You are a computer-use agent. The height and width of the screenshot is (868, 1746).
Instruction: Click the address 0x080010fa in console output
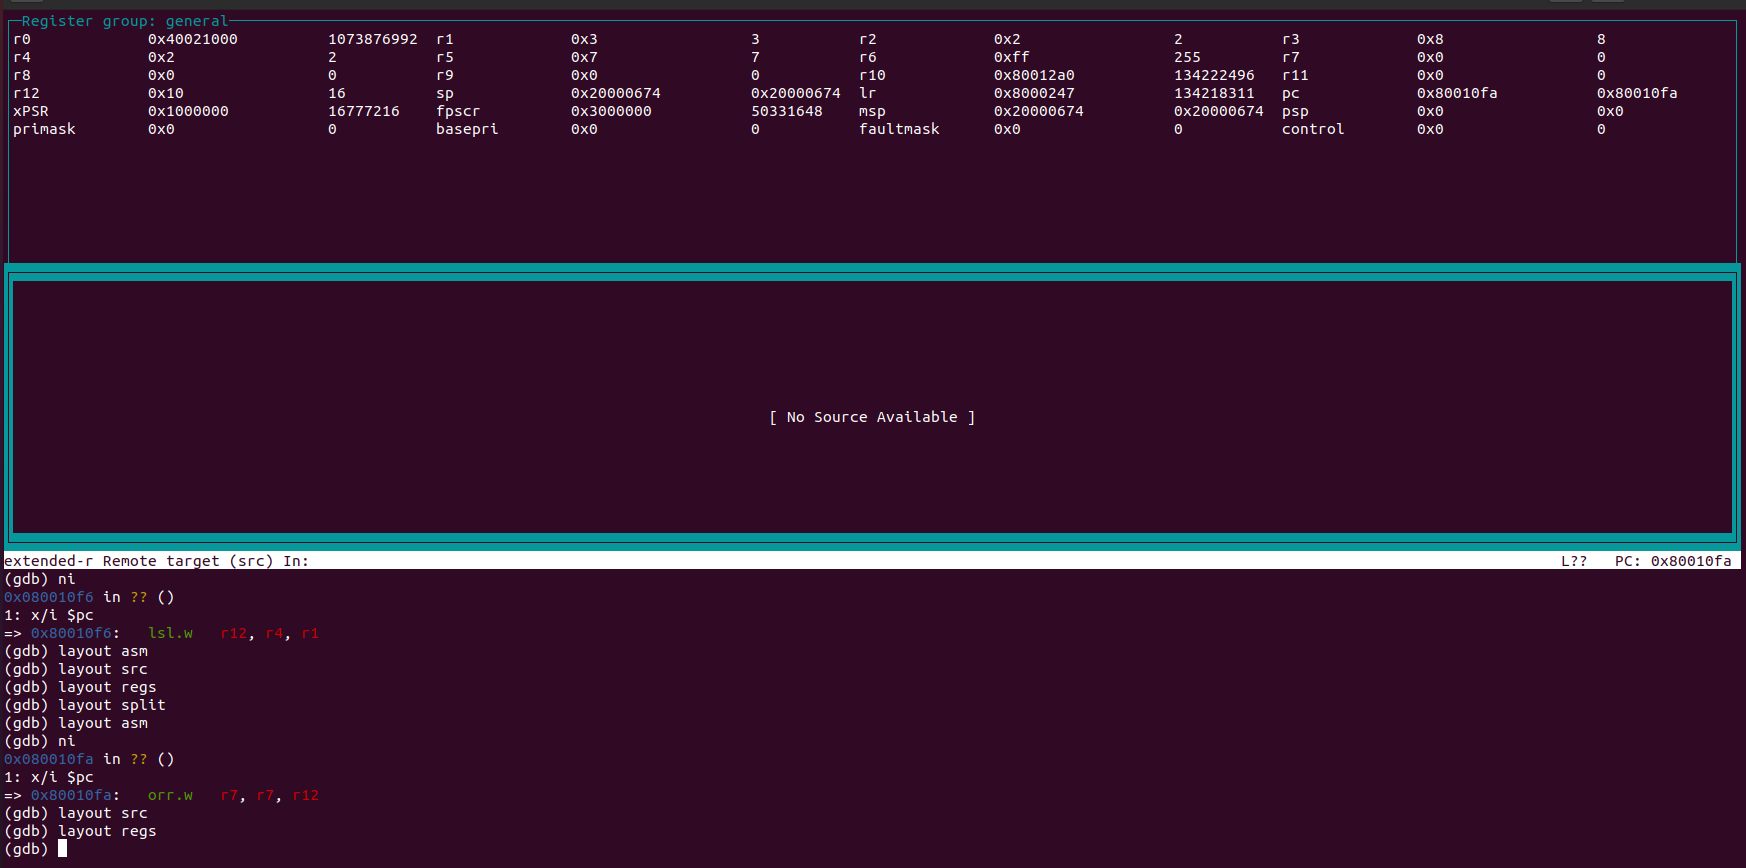tap(49, 759)
